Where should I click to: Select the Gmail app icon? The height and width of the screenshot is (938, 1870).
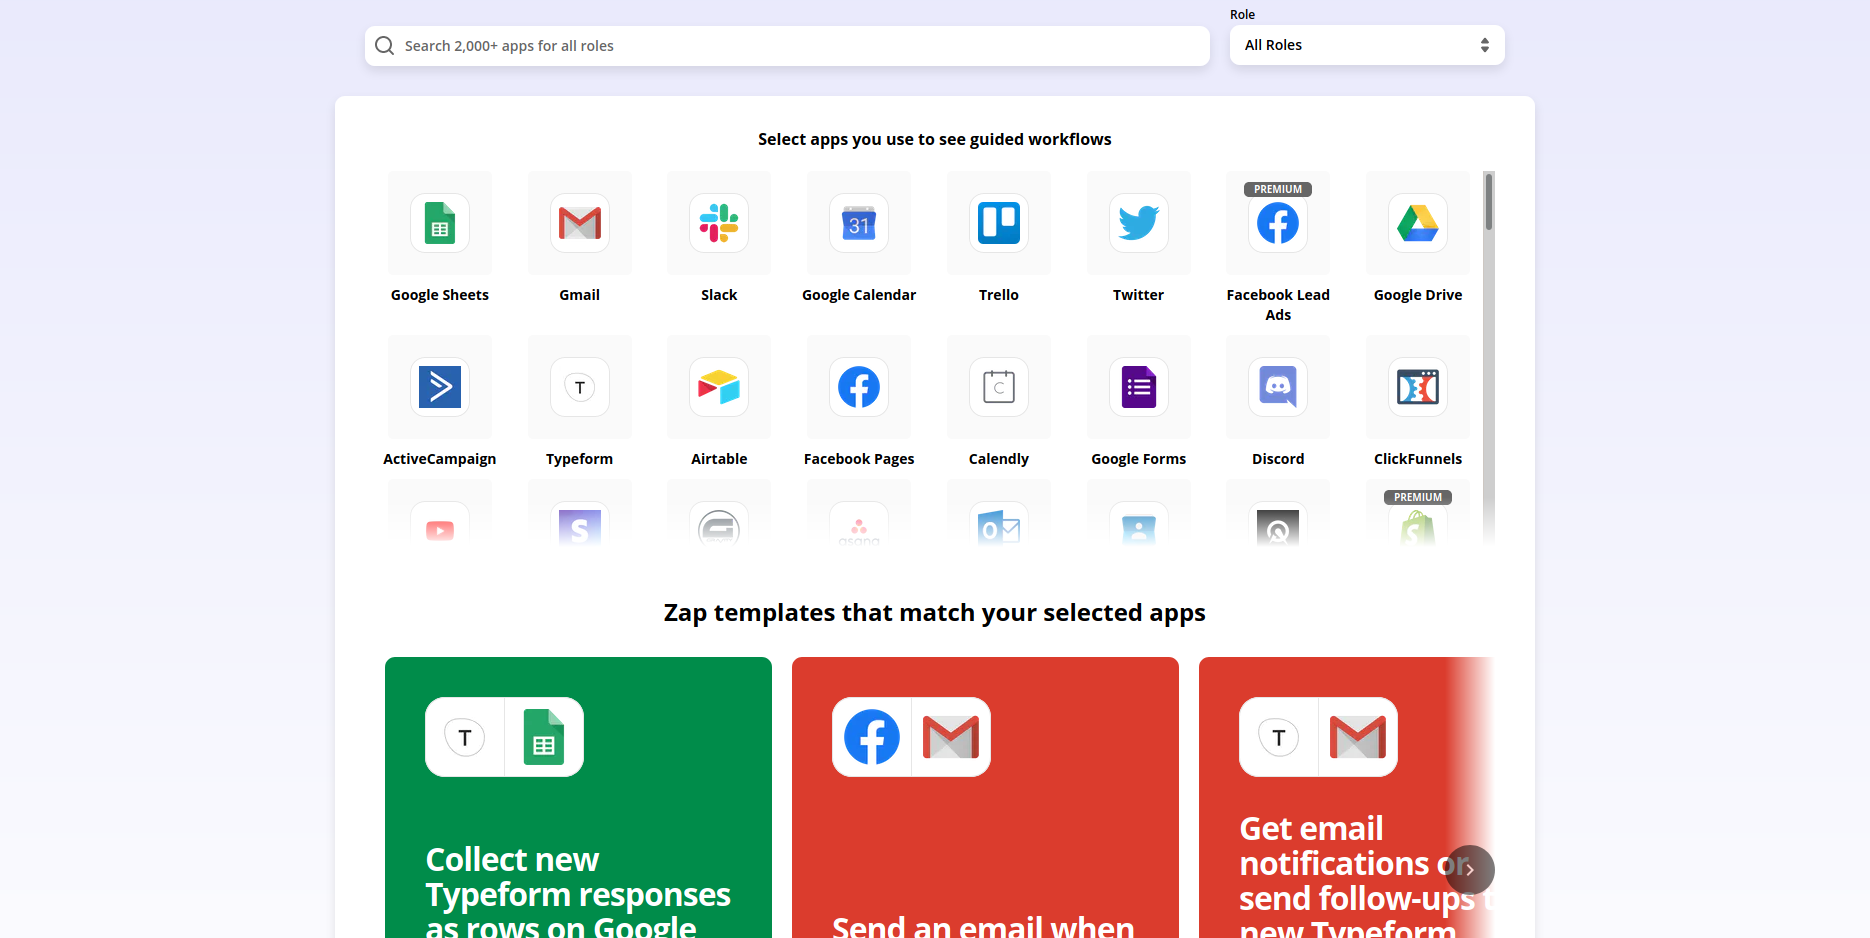tap(580, 223)
